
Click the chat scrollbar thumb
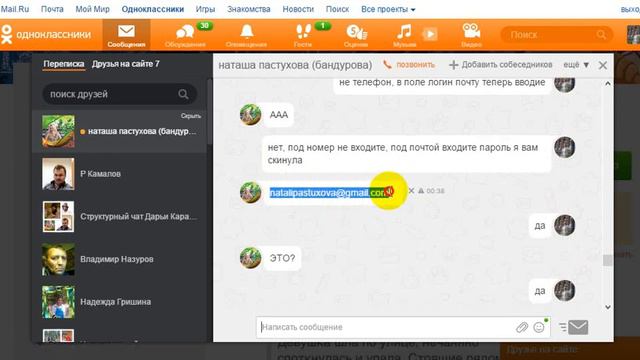pyautogui.click(x=608, y=260)
